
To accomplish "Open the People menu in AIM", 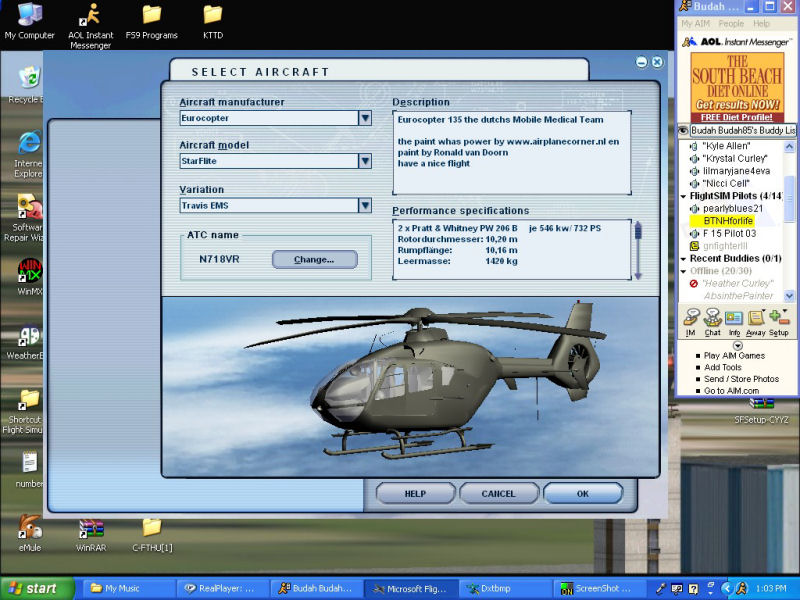I will pyautogui.click(x=731, y=23).
